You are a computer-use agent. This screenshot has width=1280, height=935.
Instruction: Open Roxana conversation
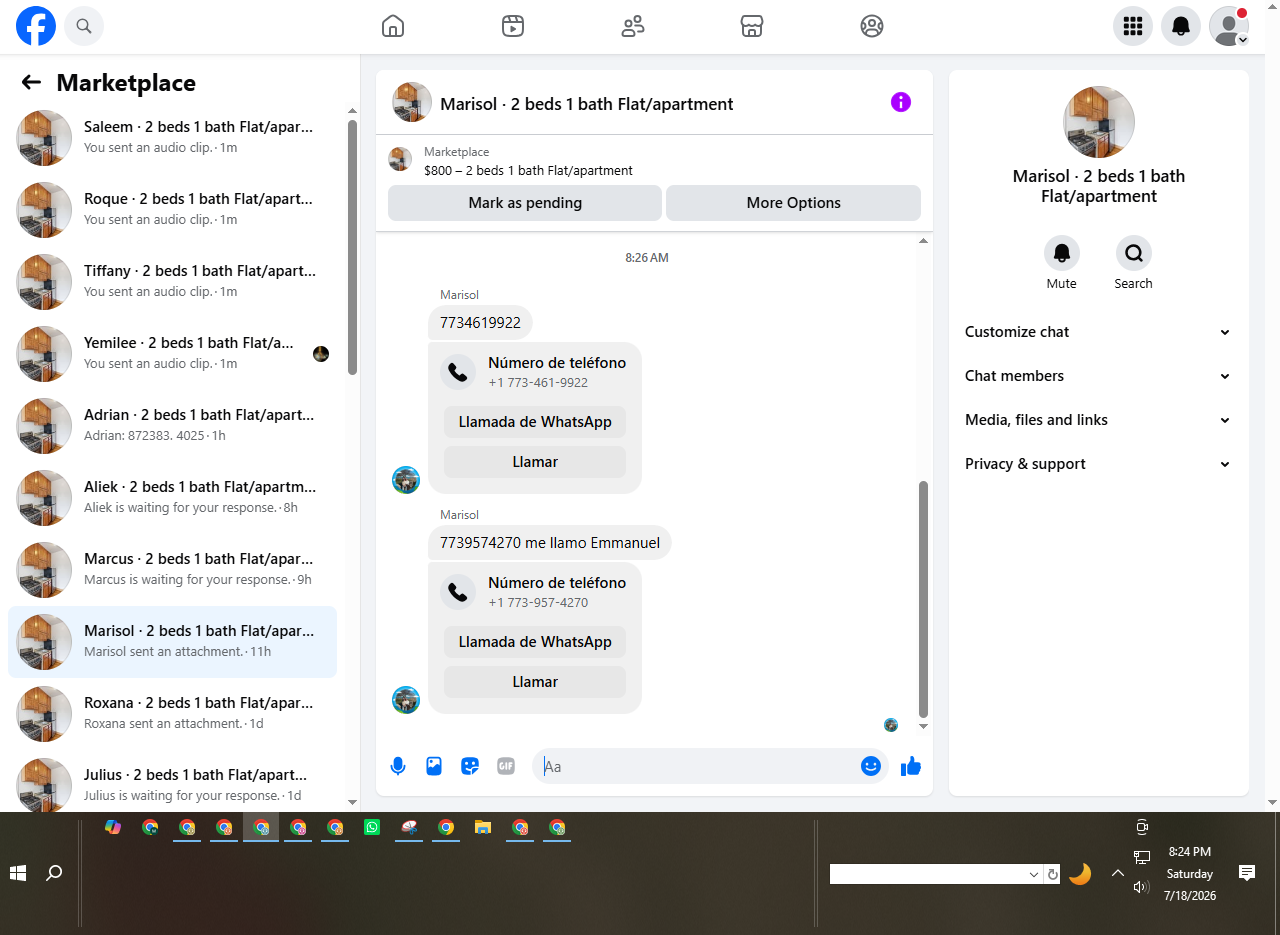tap(172, 714)
